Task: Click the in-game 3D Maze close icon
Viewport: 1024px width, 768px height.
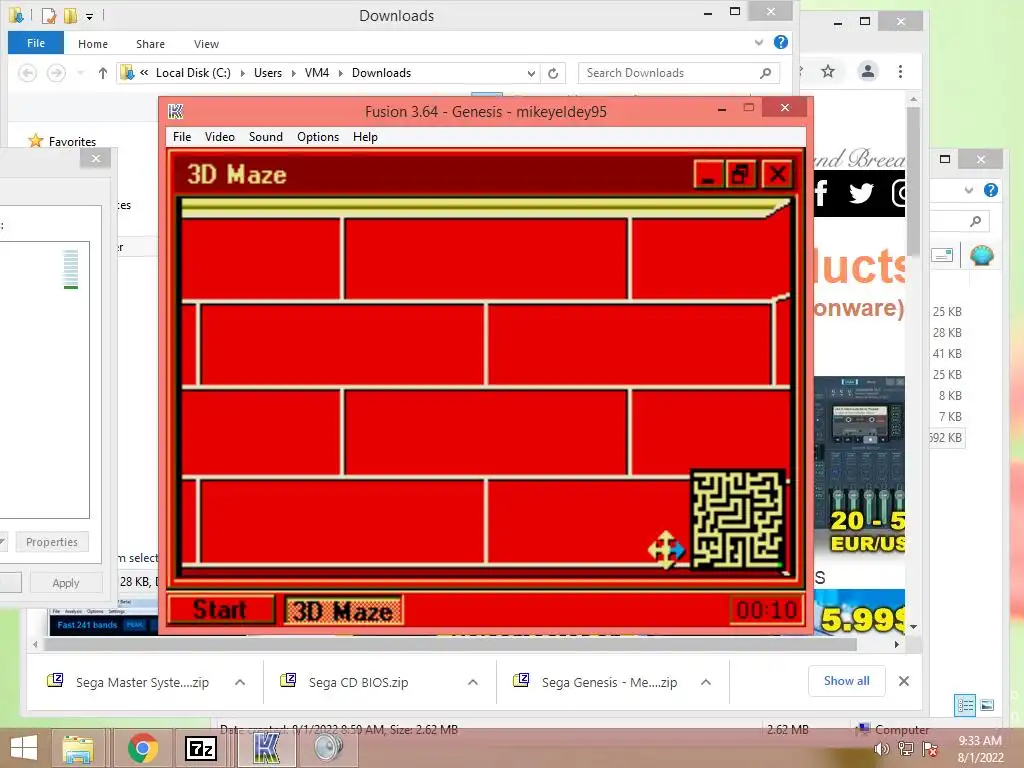Action: point(777,174)
